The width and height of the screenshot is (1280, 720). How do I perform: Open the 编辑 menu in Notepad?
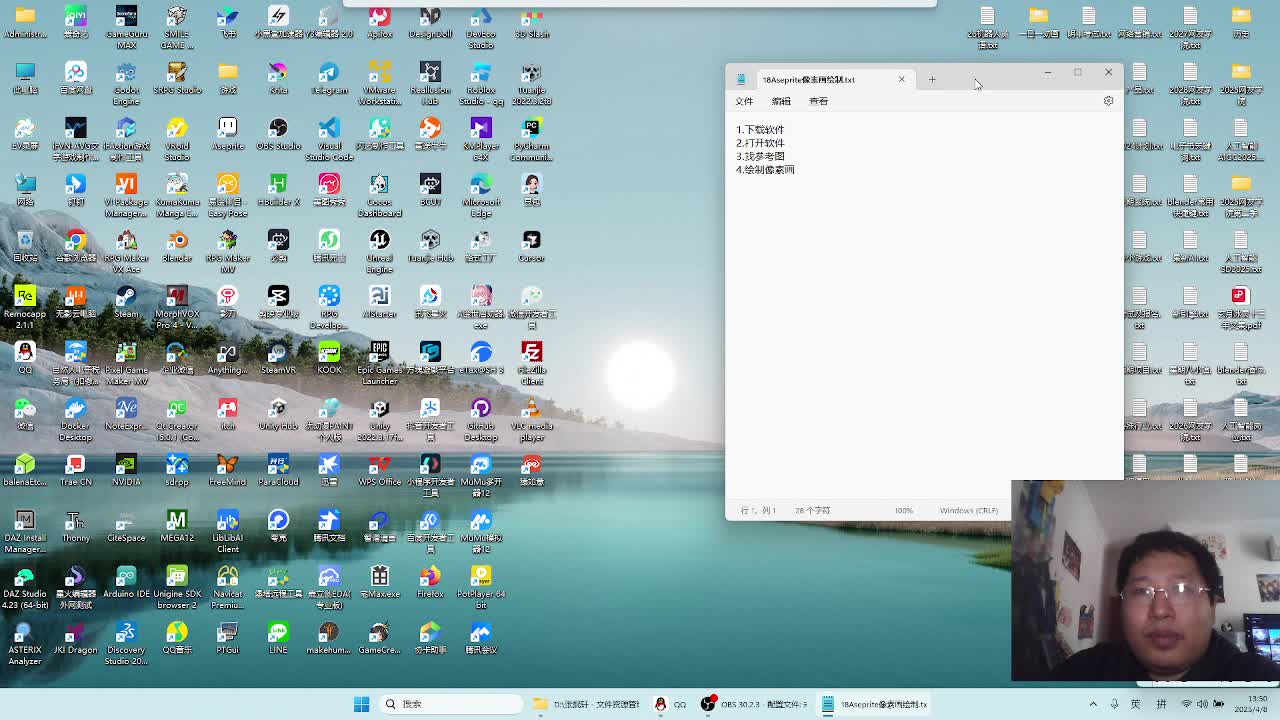[x=781, y=101]
